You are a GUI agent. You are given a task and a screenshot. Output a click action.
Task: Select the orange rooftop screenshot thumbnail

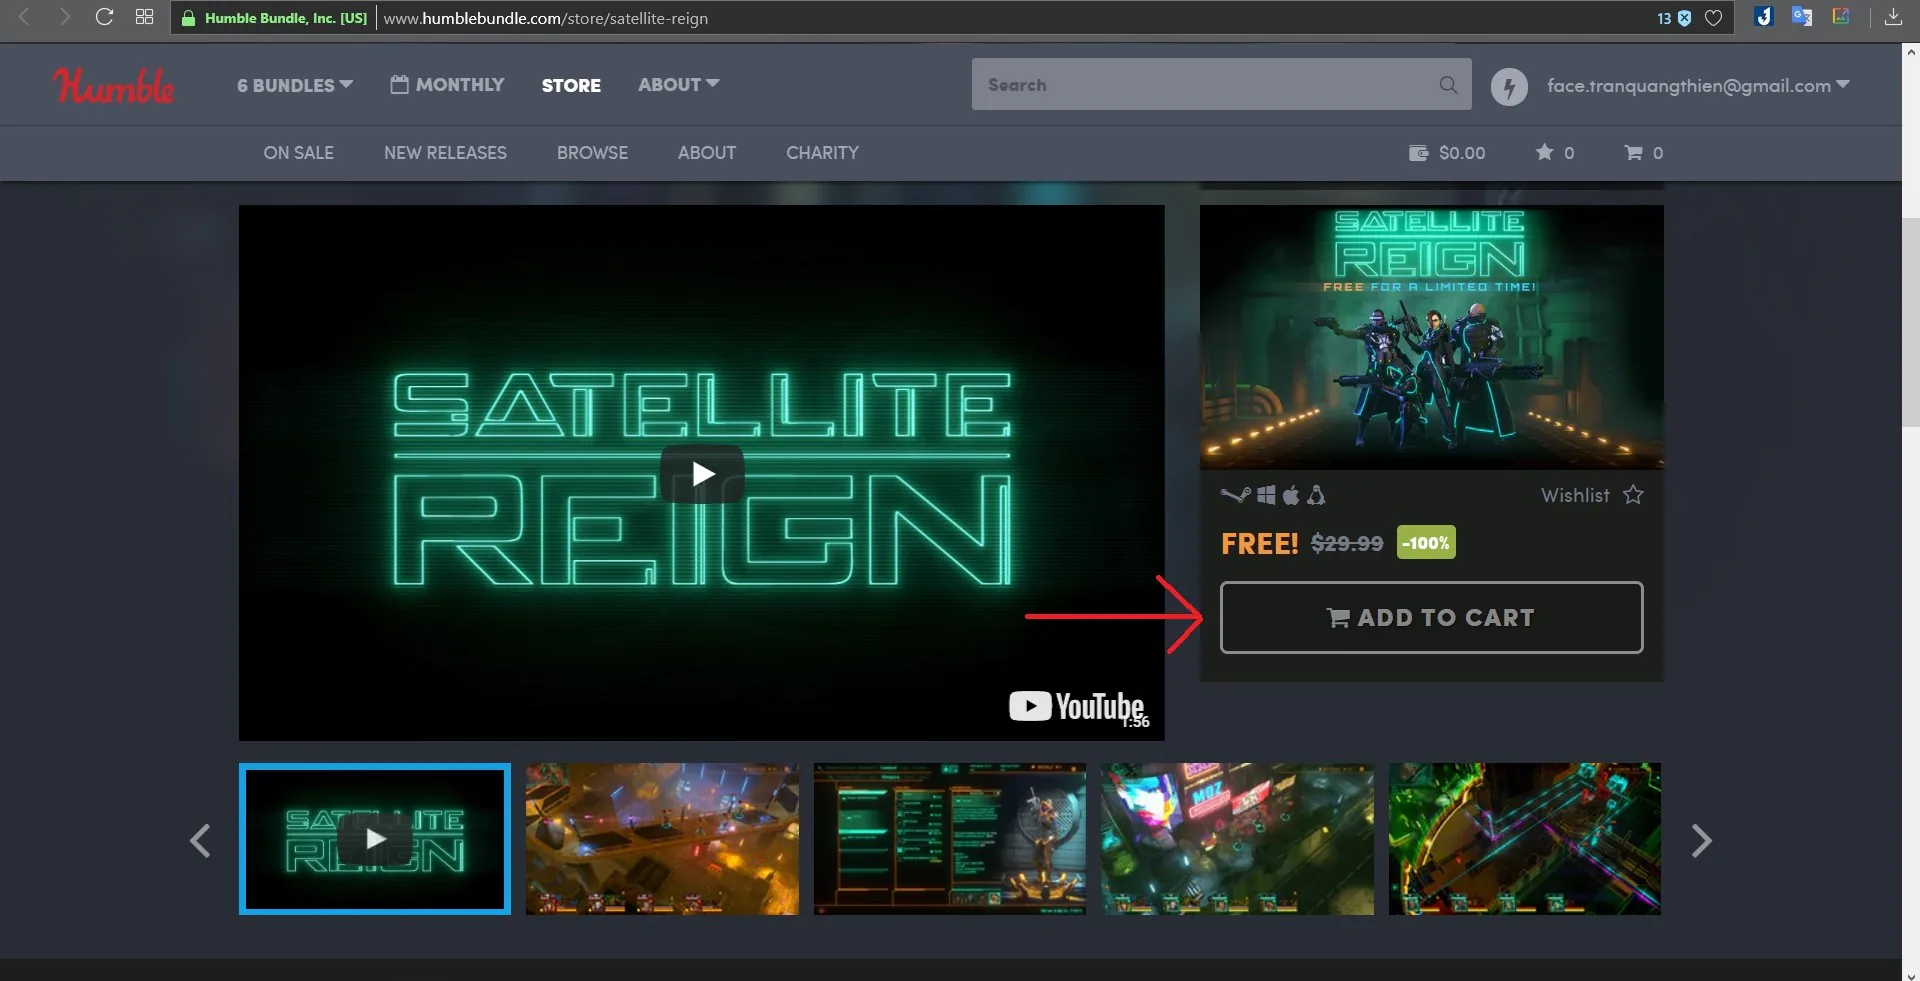coord(662,839)
